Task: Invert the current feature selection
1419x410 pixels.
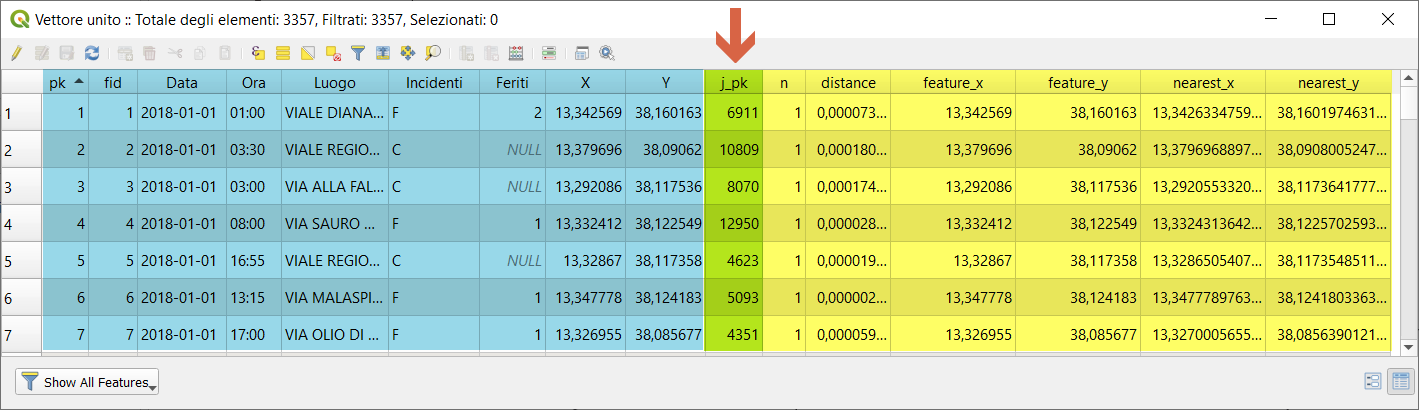Action: (308, 53)
